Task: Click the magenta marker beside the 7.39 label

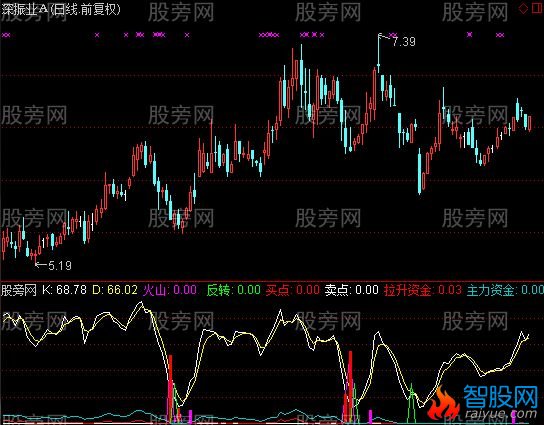Action: (x=393, y=35)
